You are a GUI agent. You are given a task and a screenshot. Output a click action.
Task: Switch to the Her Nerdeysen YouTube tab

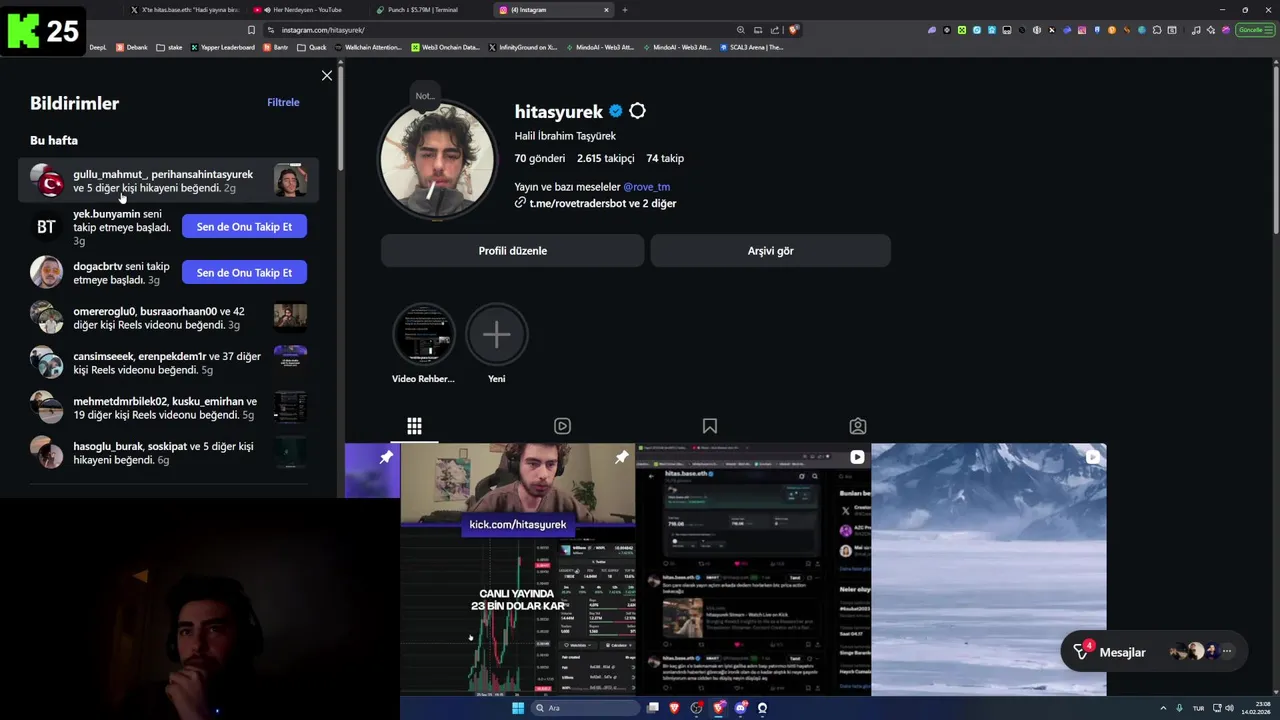click(307, 10)
